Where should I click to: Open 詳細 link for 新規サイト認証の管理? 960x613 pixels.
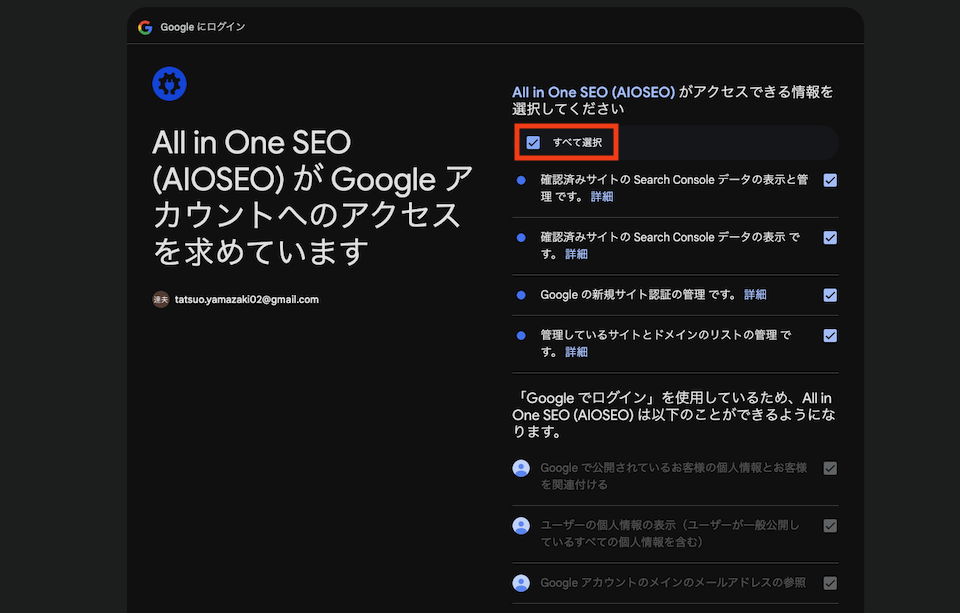coord(755,295)
